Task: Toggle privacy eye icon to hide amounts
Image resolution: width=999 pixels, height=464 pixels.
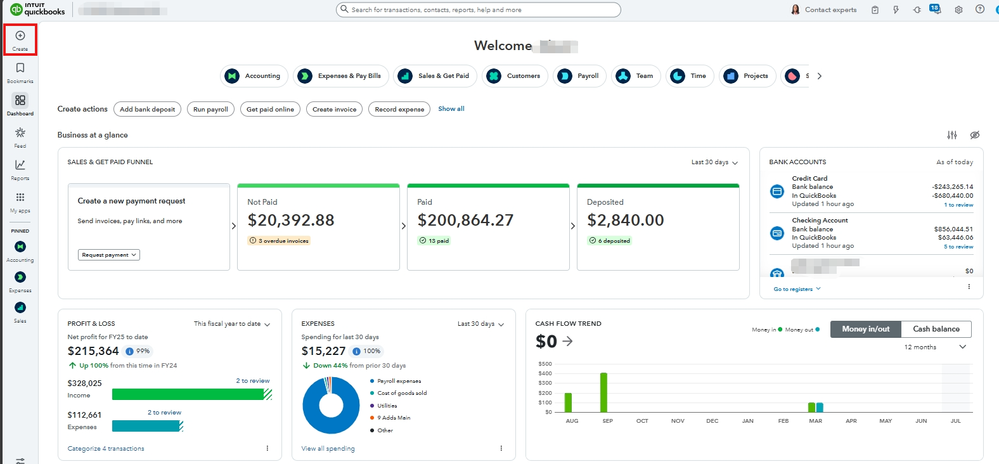Action: [x=974, y=135]
